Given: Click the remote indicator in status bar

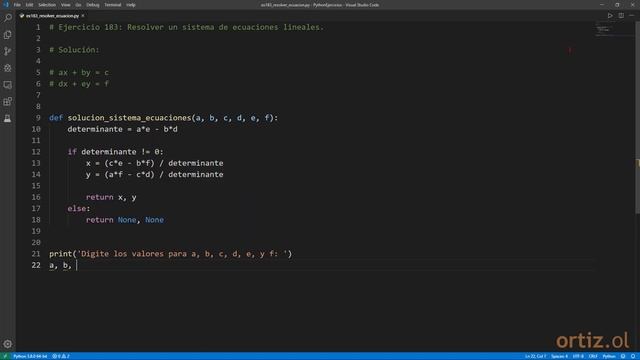Looking at the screenshot, I should click(5, 356).
